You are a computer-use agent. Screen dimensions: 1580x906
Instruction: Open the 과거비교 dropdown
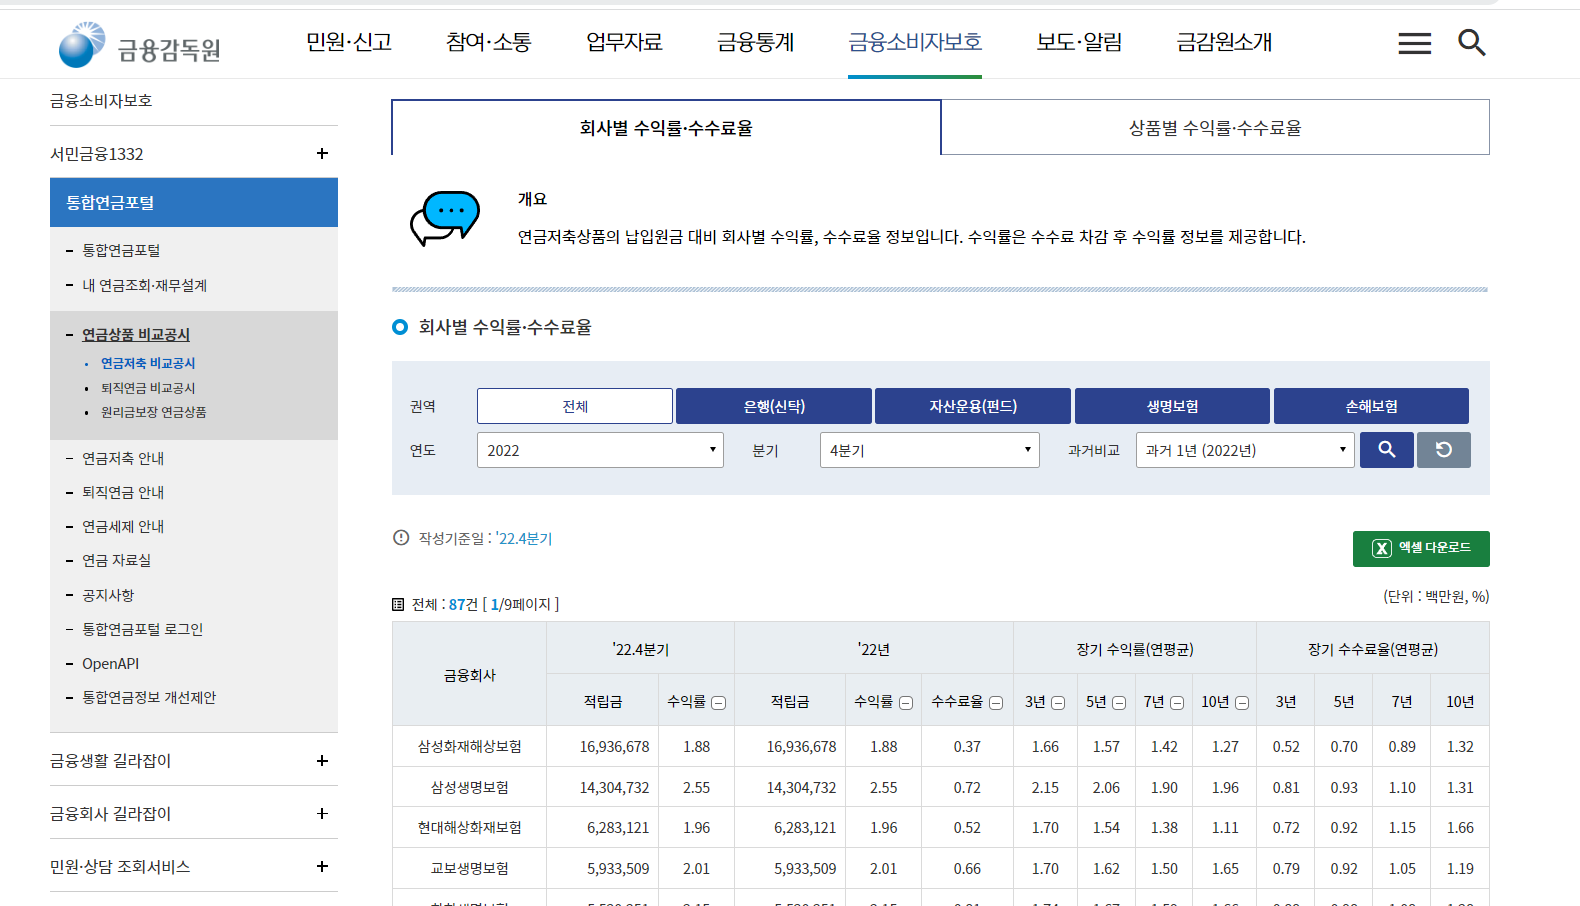(x=1245, y=450)
